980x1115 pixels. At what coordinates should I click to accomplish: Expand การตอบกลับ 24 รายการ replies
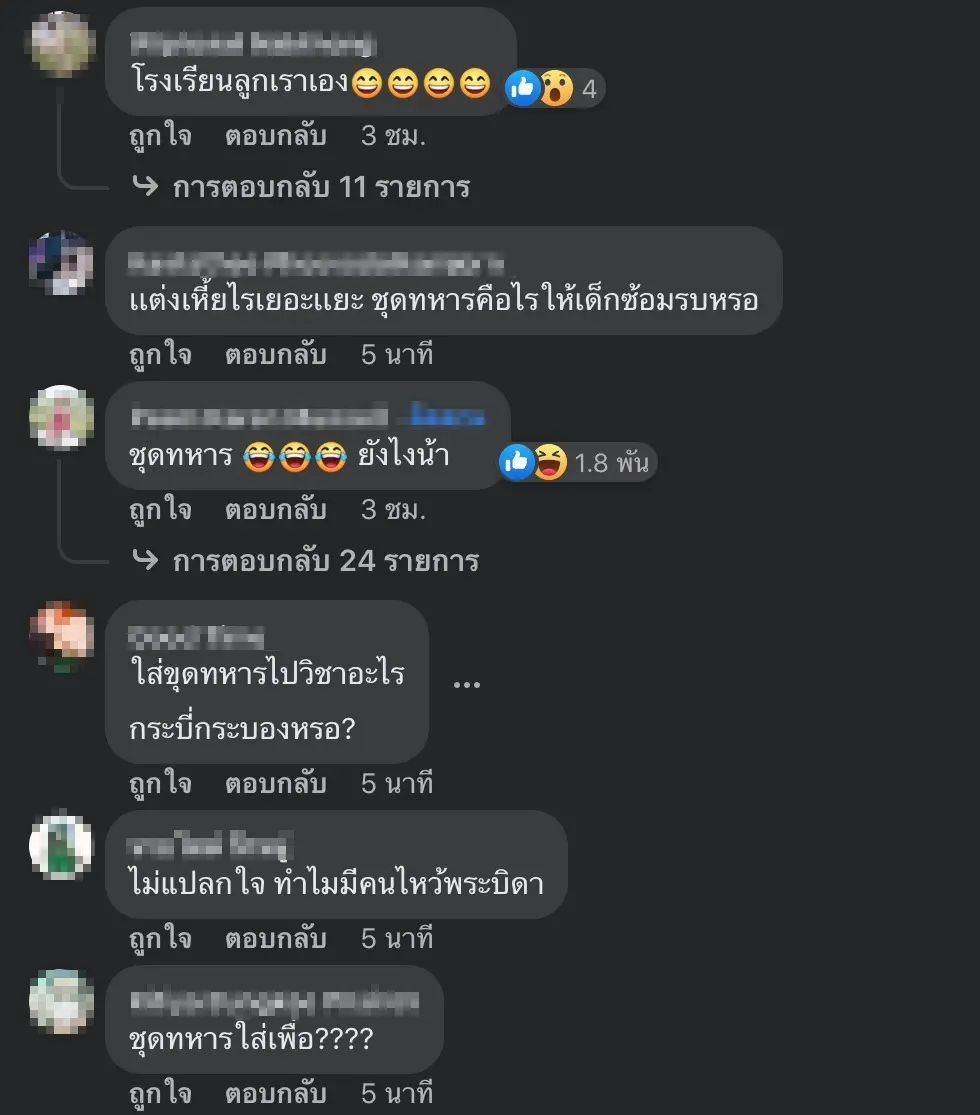(x=326, y=561)
